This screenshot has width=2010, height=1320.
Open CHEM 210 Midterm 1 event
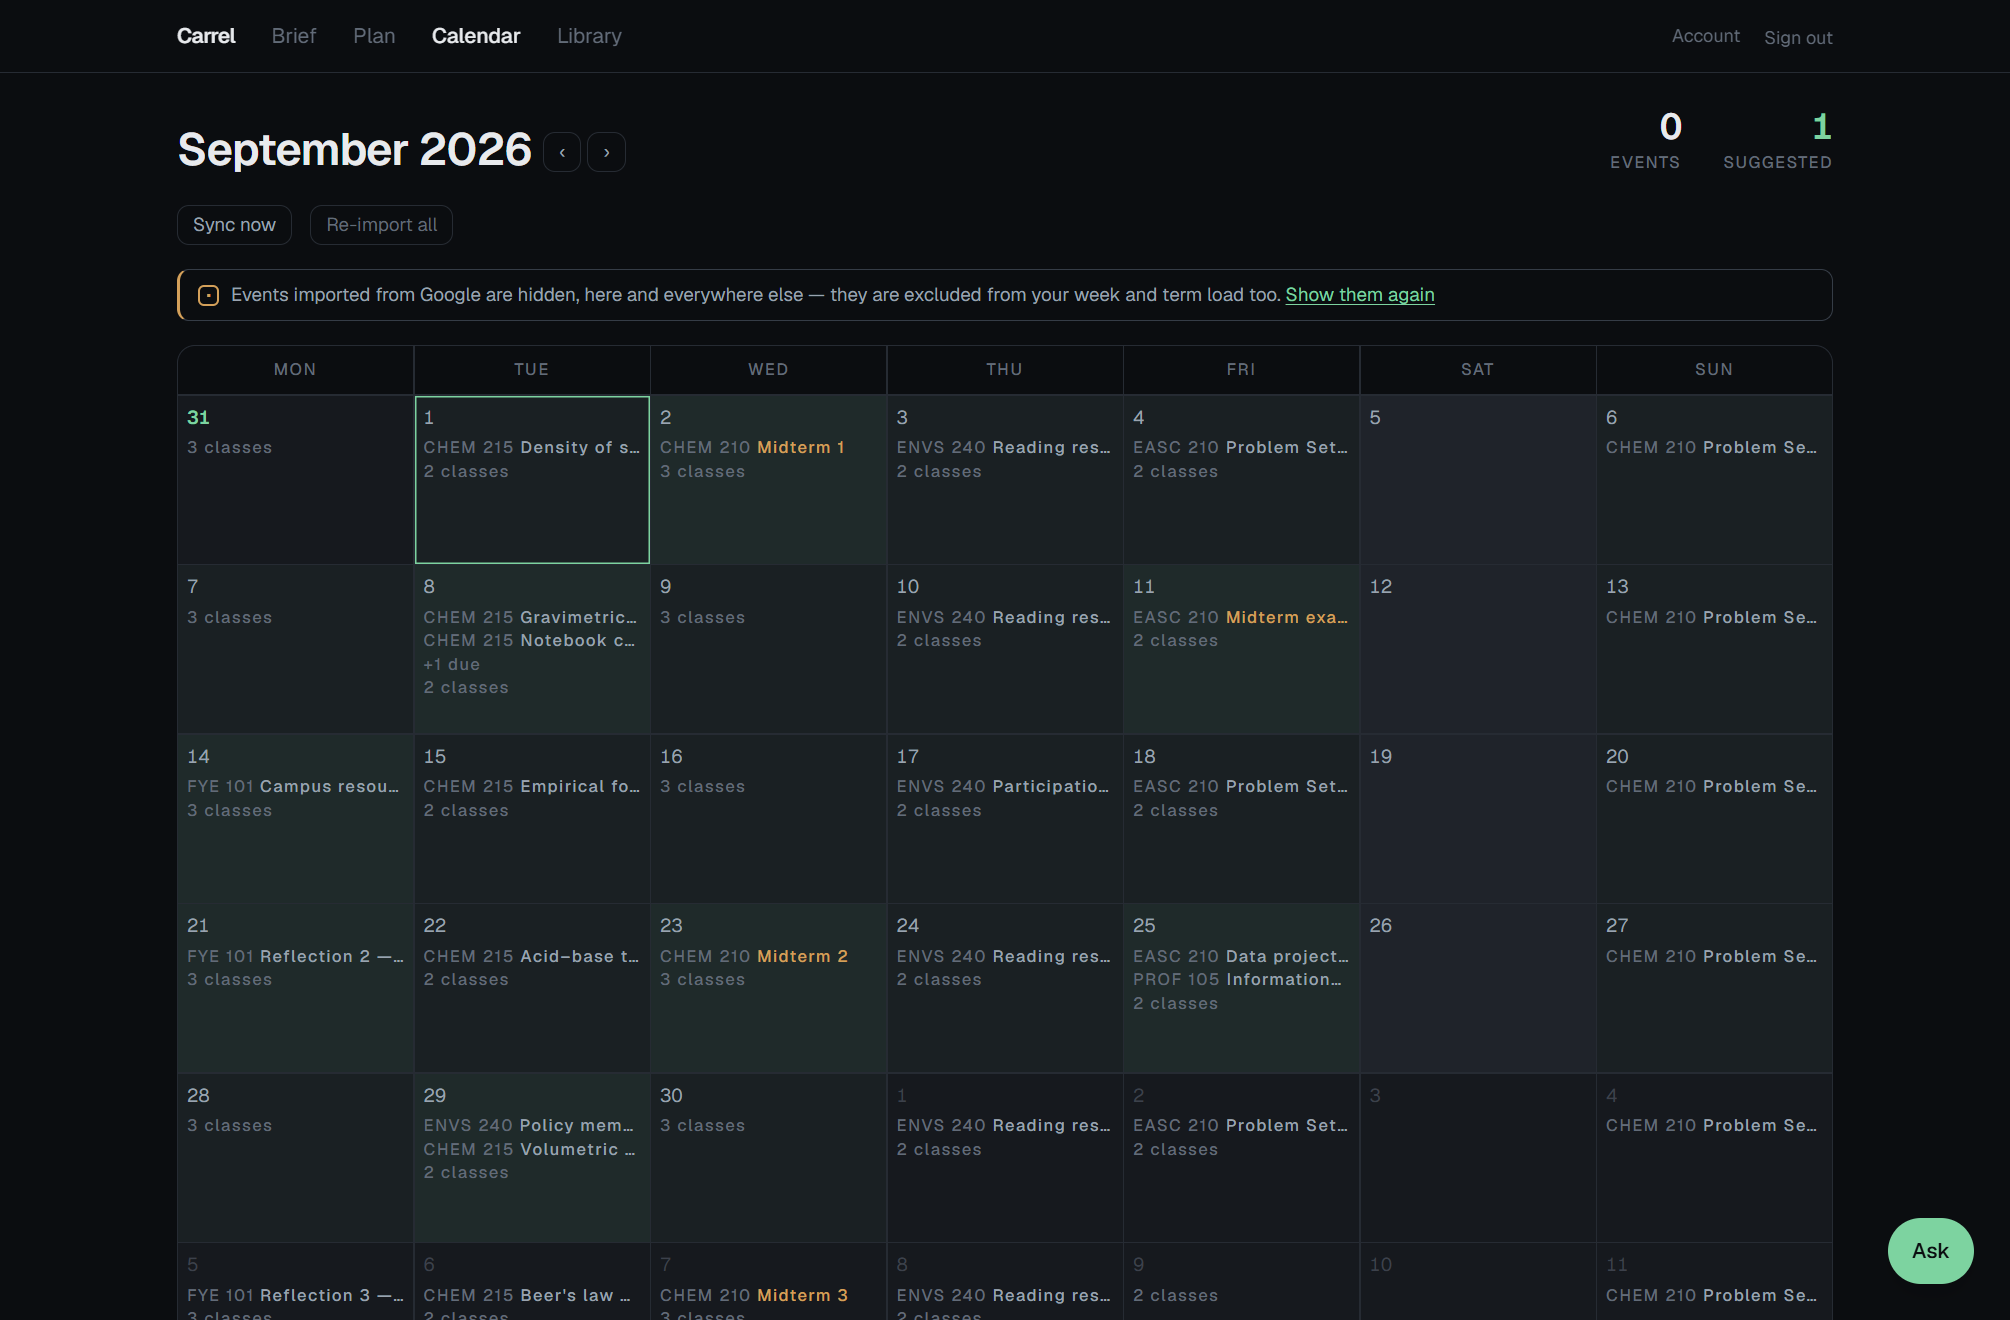752,447
